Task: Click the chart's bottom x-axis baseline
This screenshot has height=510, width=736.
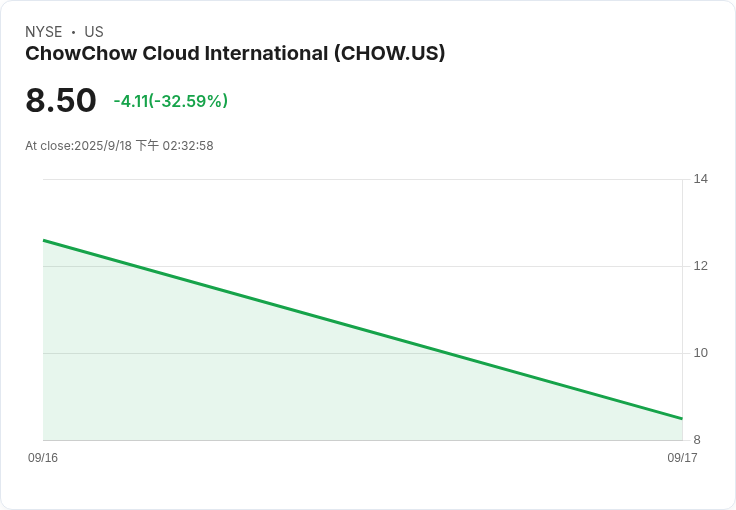Action: (x=360, y=440)
